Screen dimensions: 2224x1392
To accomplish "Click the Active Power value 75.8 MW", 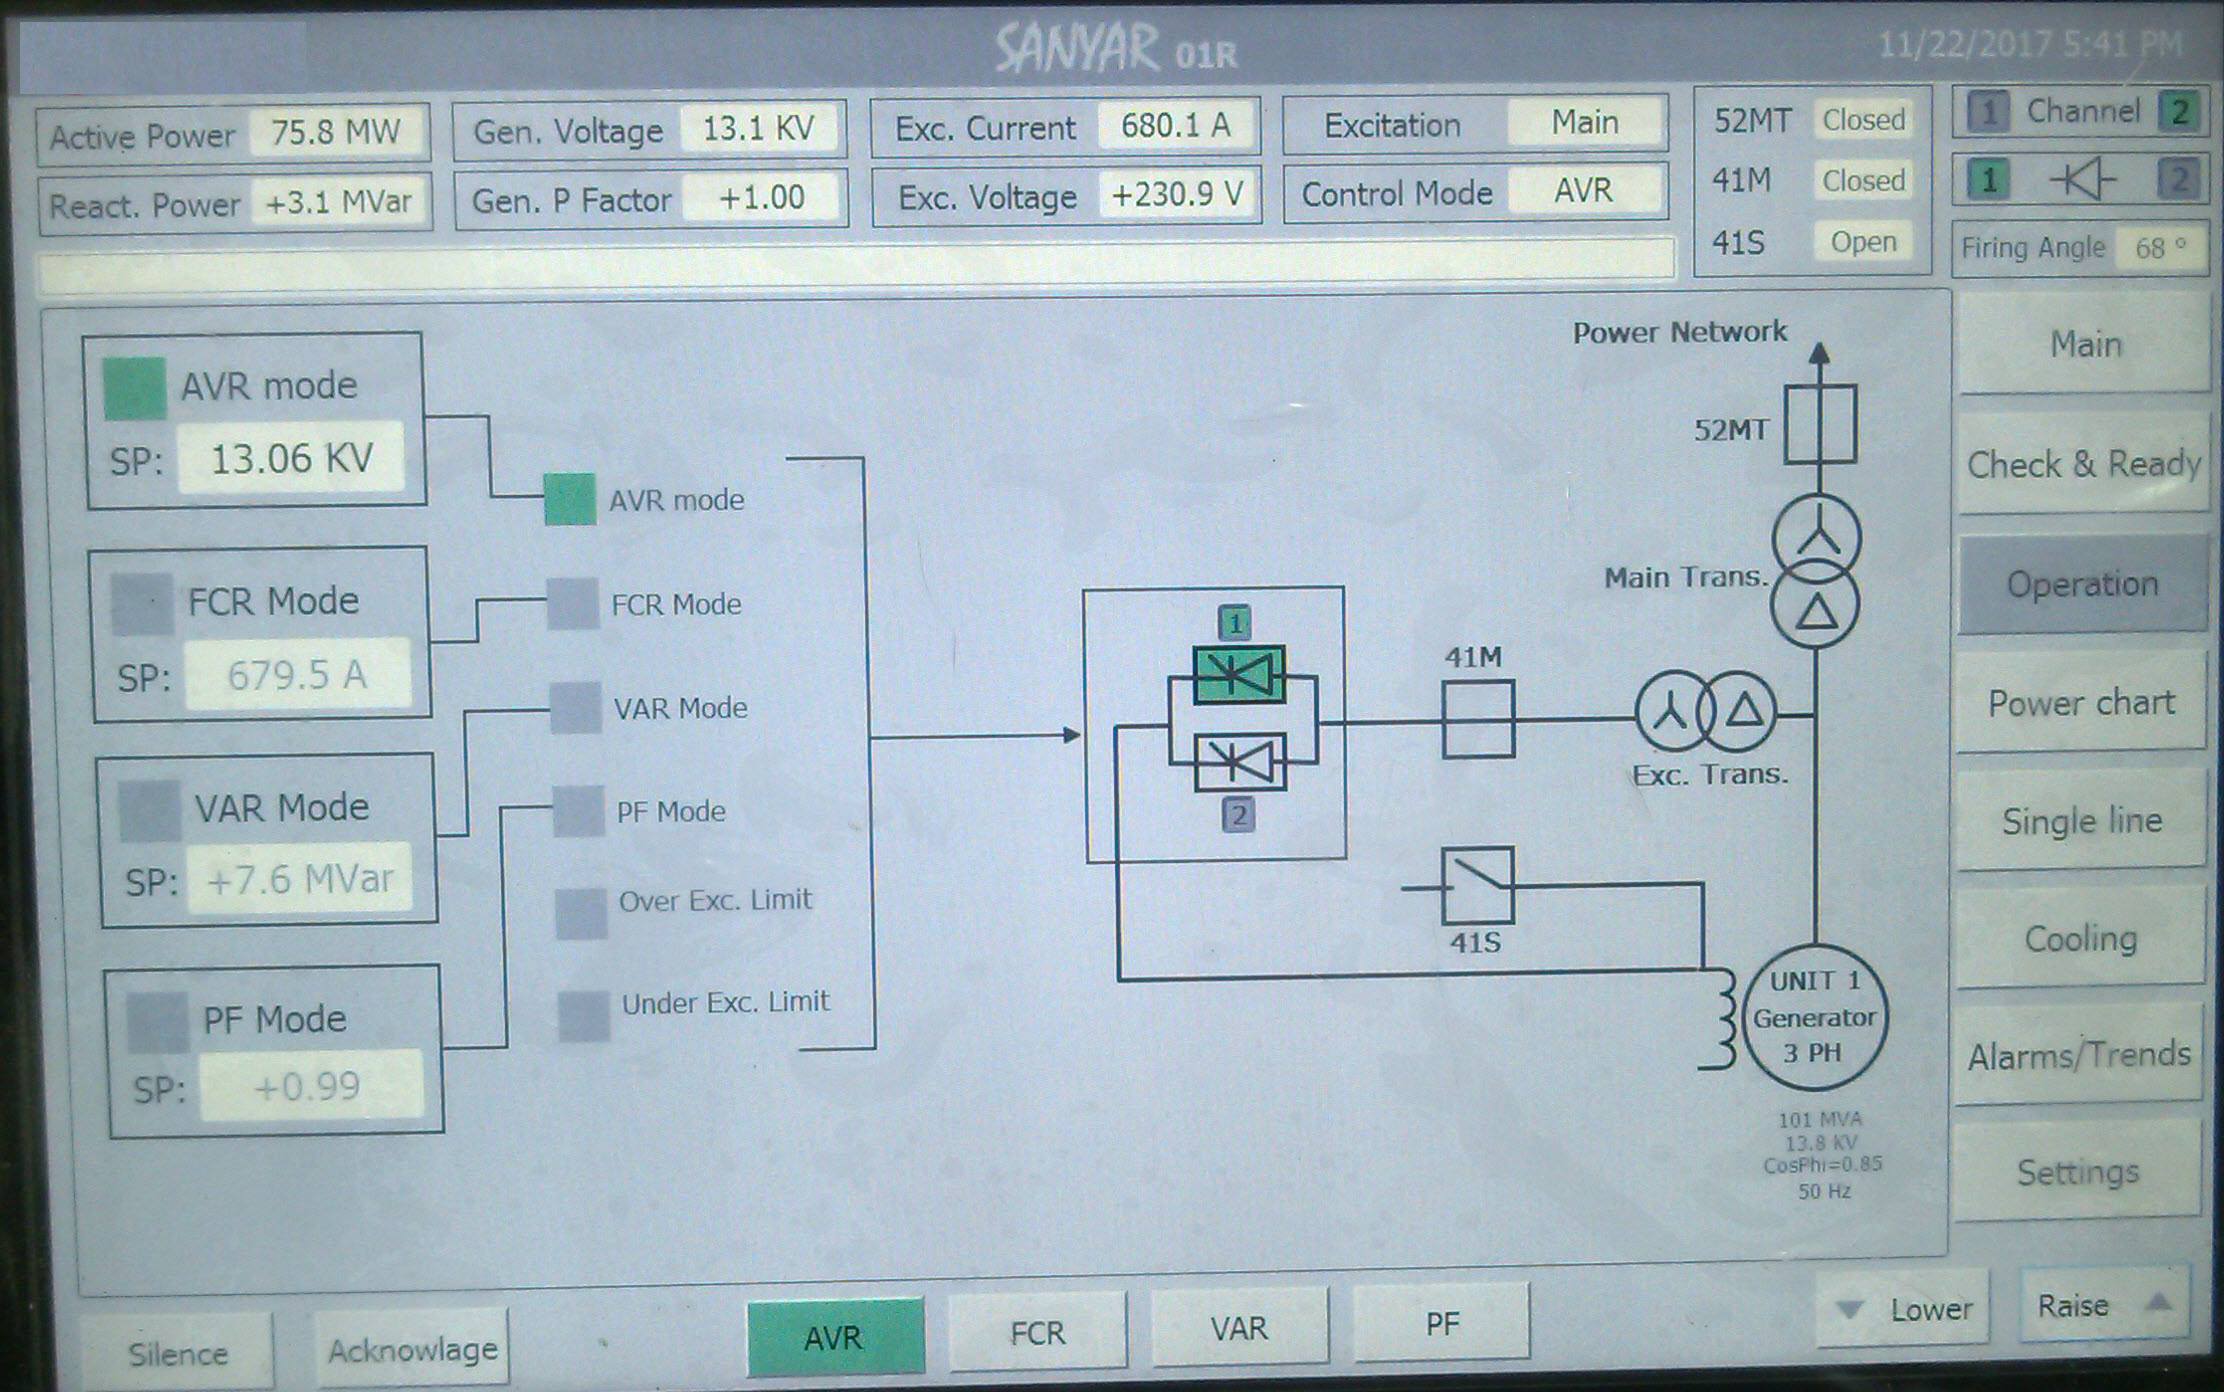I will (x=336, y=132).
